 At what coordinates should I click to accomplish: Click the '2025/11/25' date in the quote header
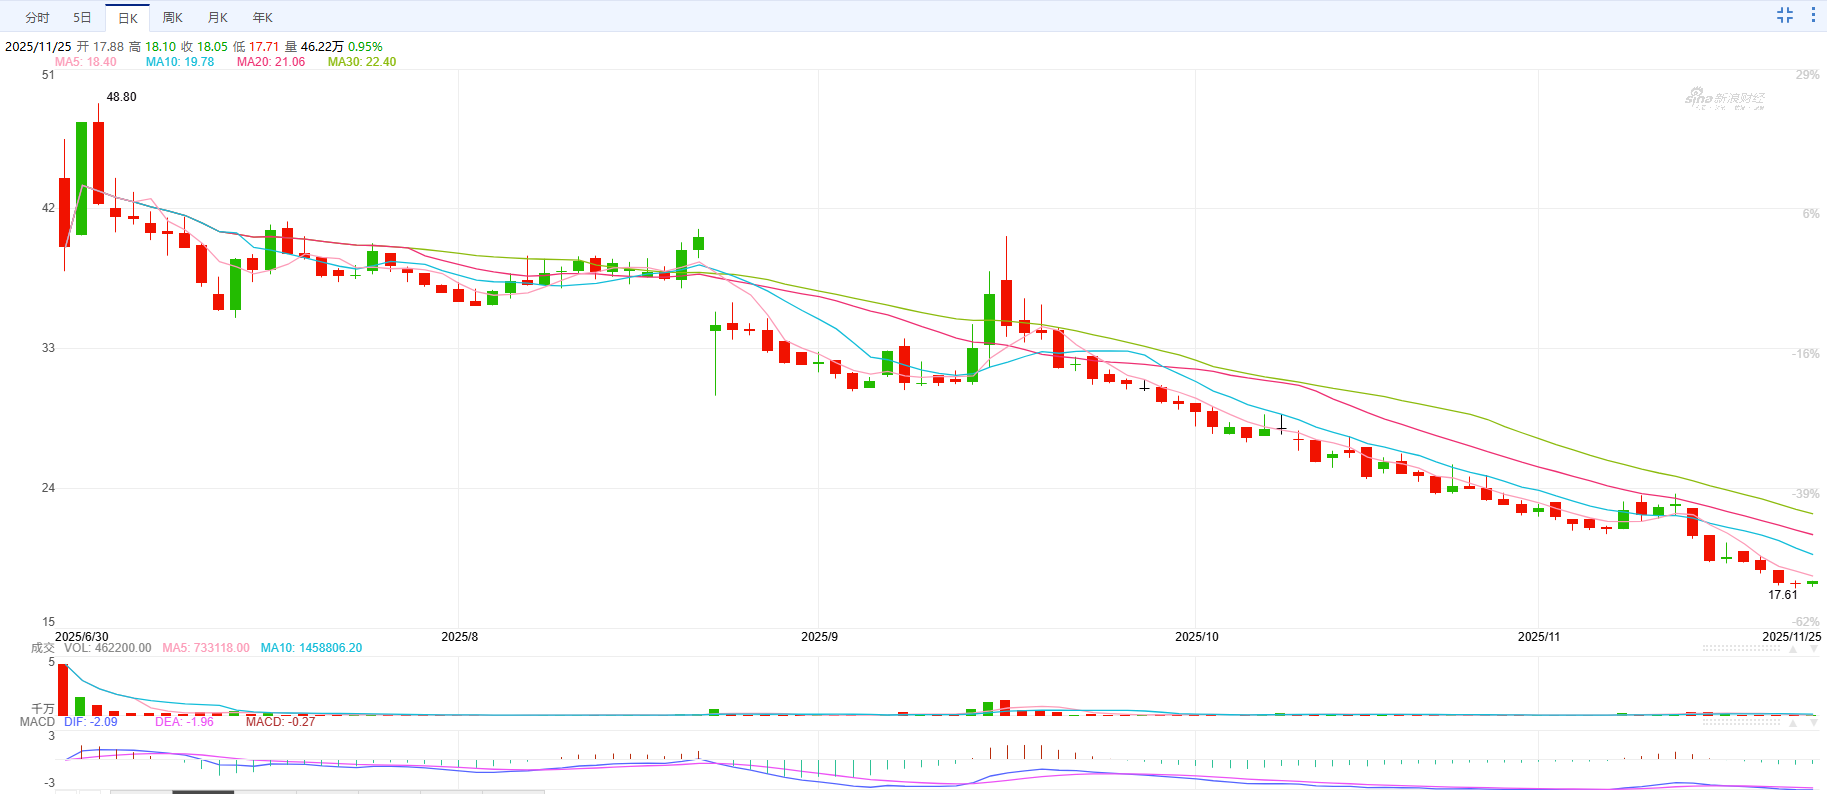point(38,47)
